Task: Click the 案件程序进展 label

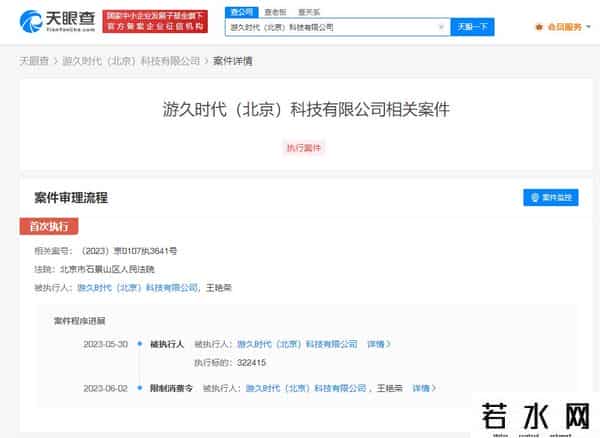Action: pyautogui.click(x=80, y=321)
